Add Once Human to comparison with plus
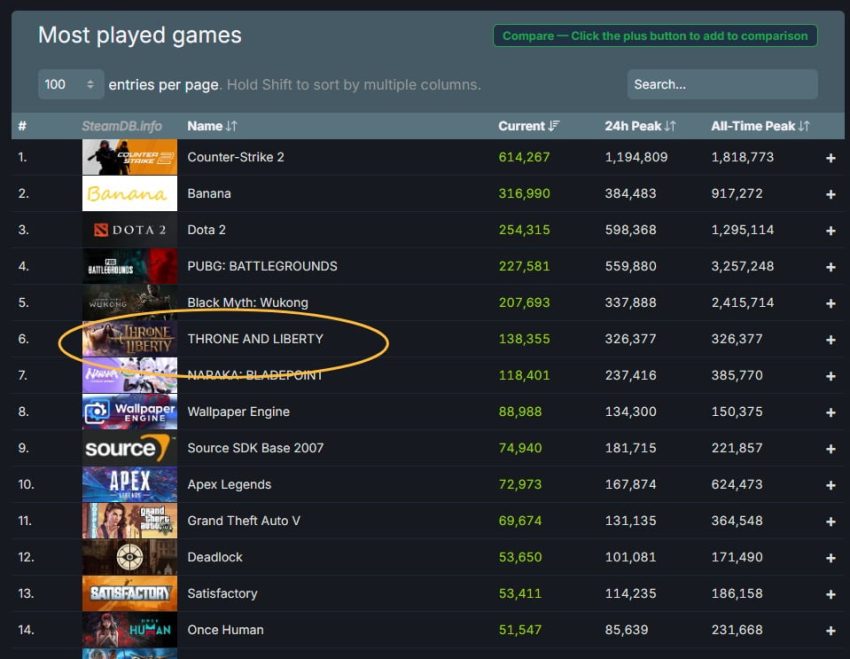 [x=830, y=630]
